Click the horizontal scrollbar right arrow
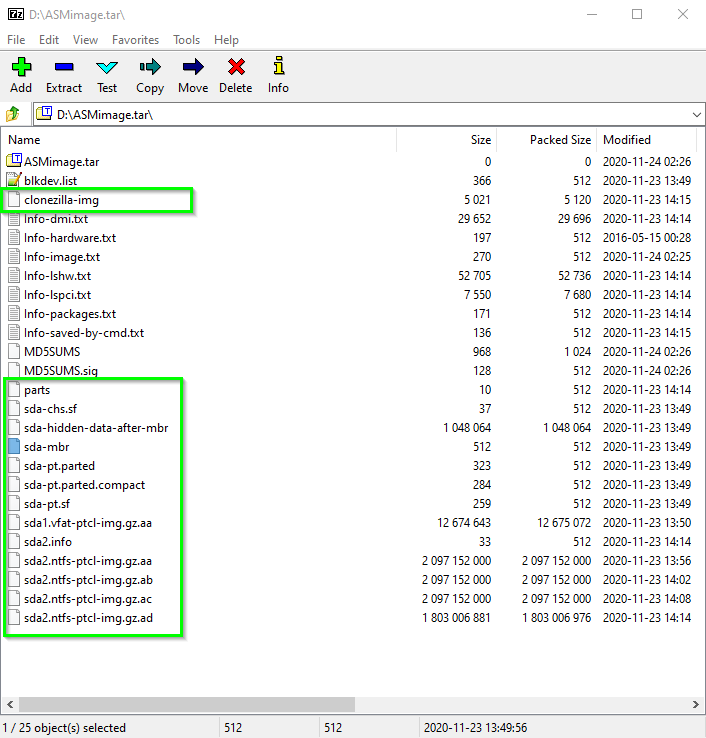Viewport: 706px width, 738px height. pos(696,705)
